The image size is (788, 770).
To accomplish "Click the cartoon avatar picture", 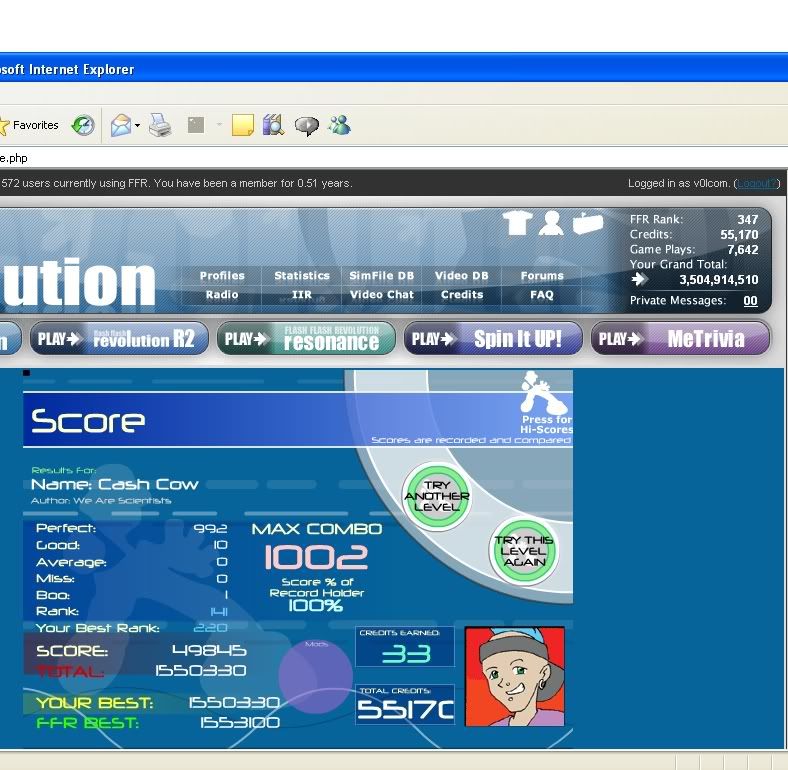I will (515, 676).
